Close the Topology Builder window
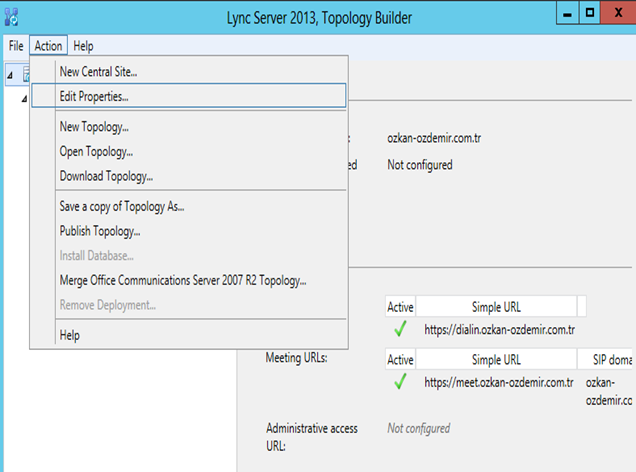This screenshot has height=472, width=636. pyautogui.click(x=618, y=13)
